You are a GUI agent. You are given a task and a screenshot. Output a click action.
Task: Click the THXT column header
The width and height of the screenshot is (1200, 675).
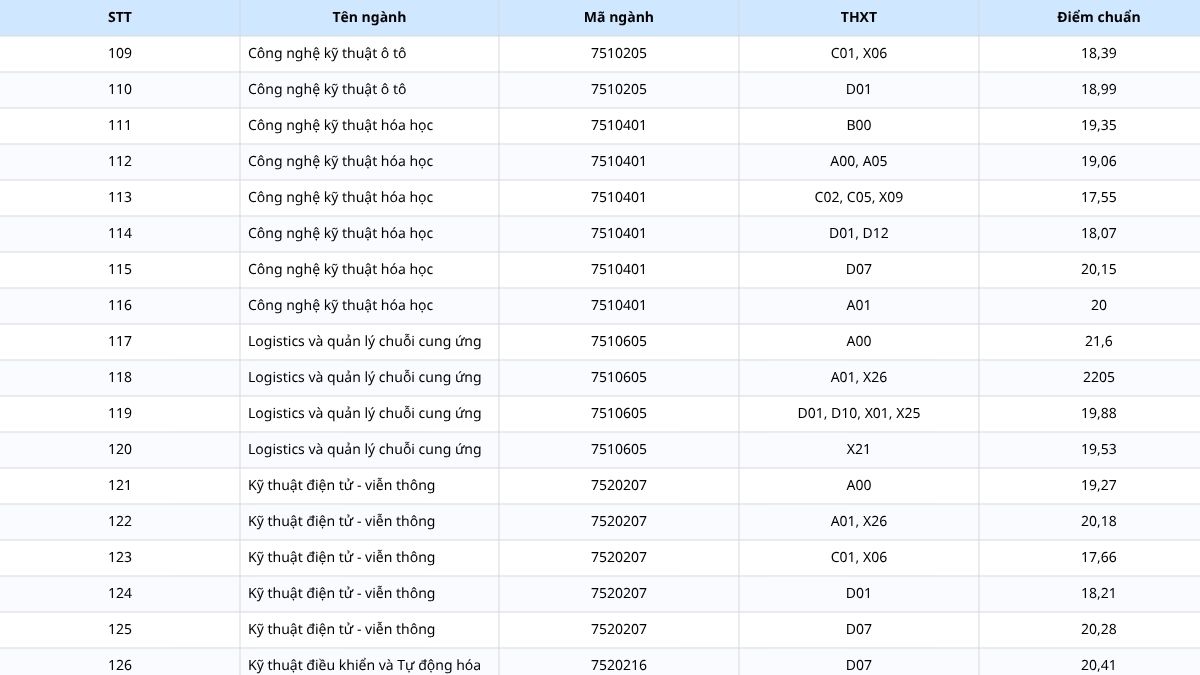859,17
